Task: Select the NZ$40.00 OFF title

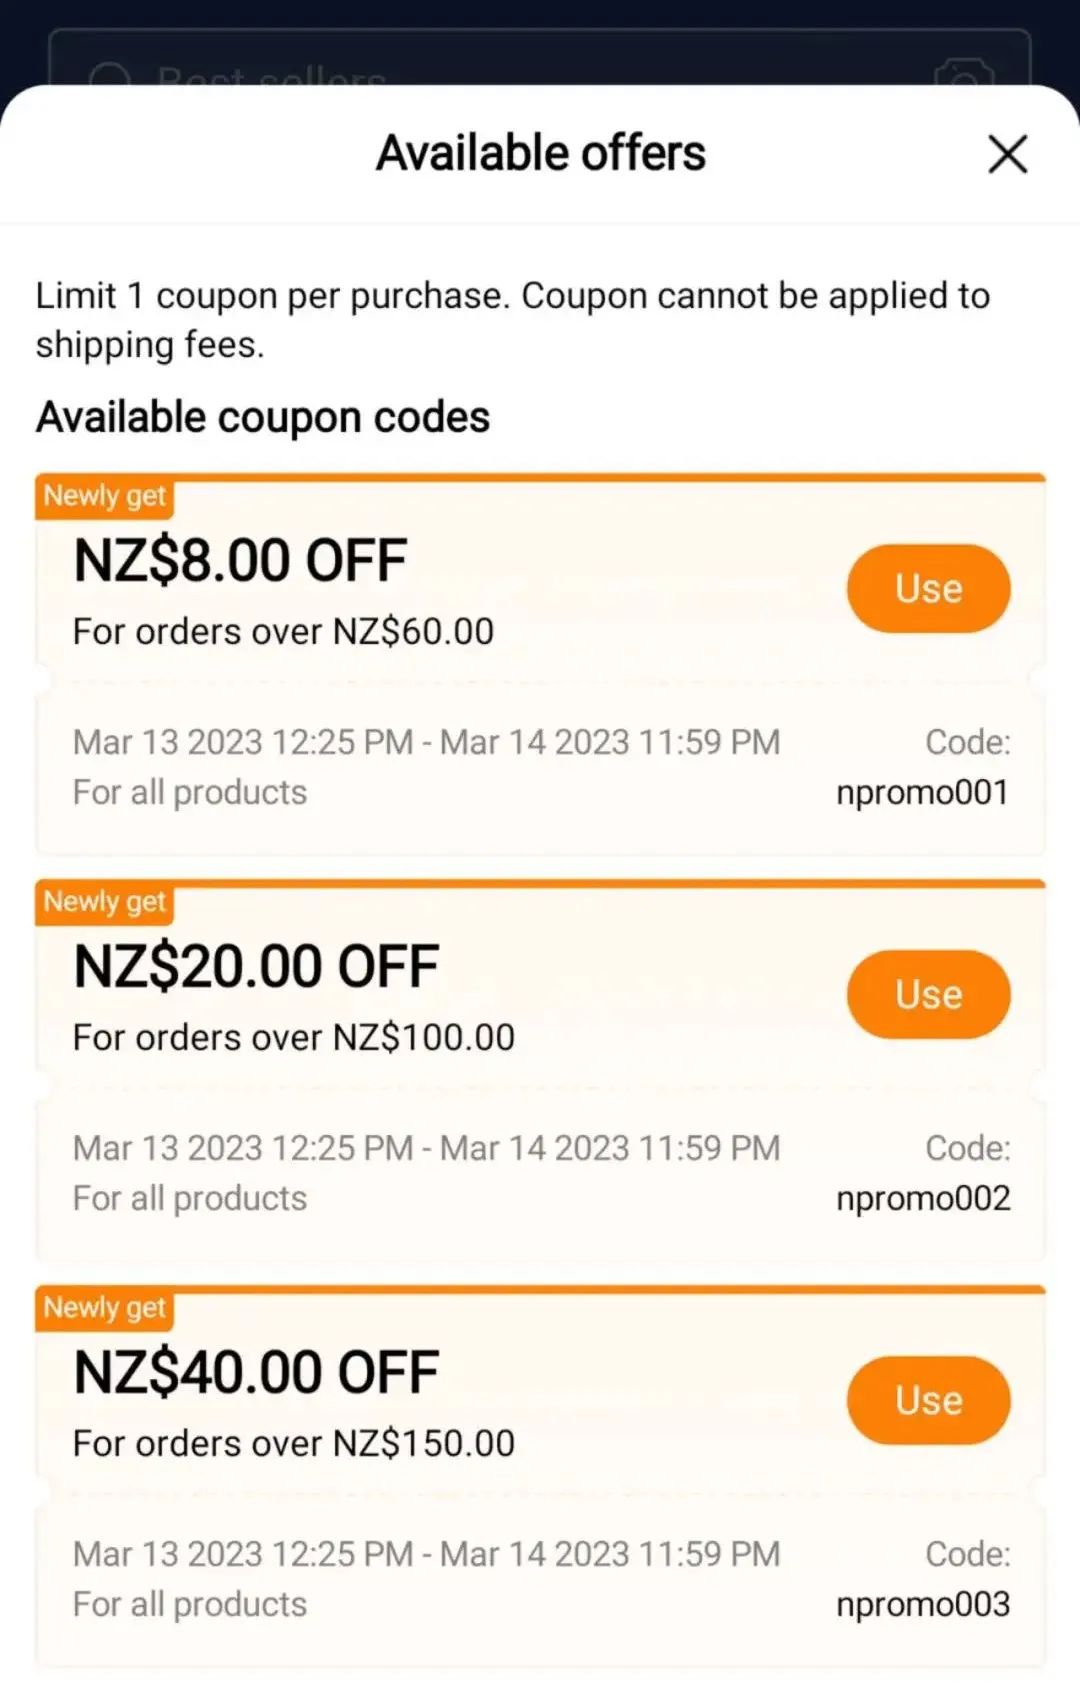Action: click(x=256, y=1372)
